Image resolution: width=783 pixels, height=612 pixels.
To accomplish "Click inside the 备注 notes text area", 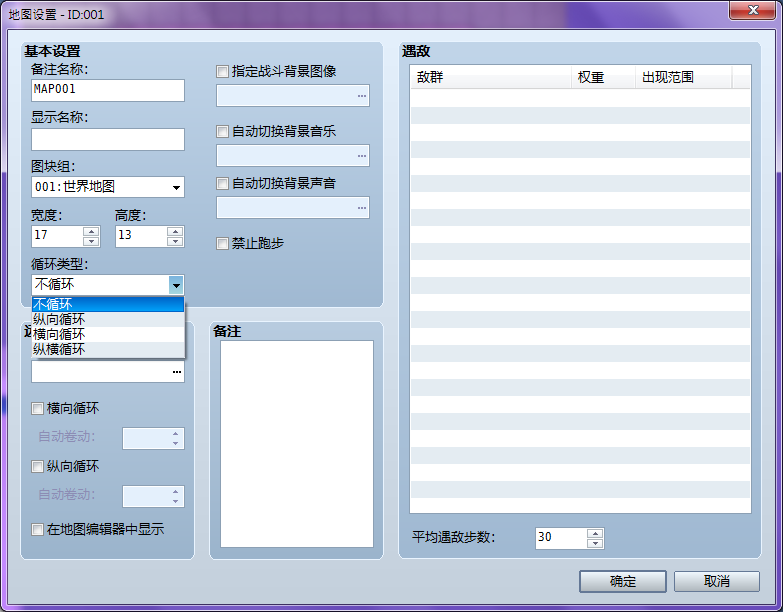I will [297, 444].
